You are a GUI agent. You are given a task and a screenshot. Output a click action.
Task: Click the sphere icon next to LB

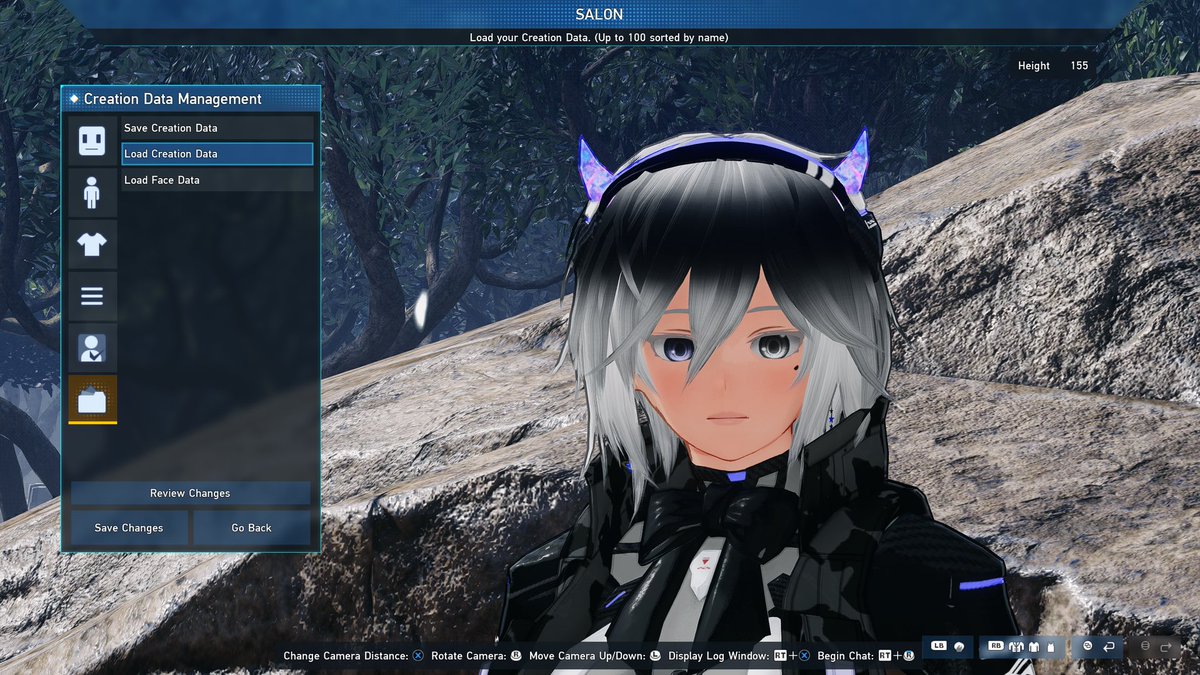point(959,647)
